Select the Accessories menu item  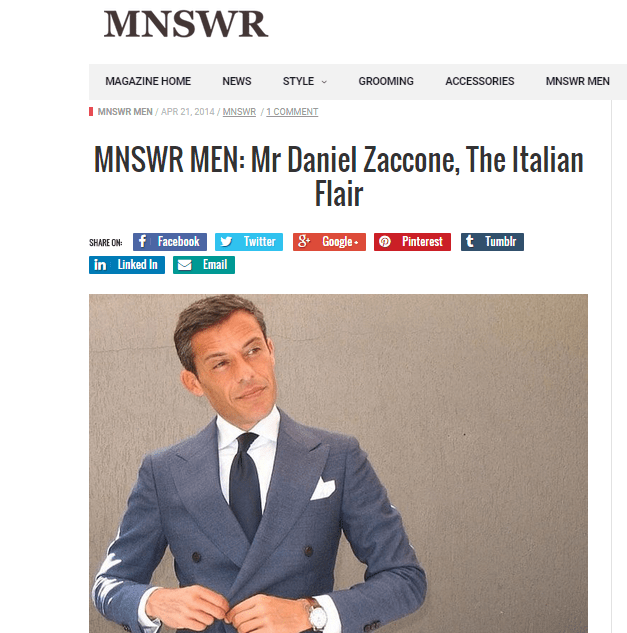click(480, 81)
